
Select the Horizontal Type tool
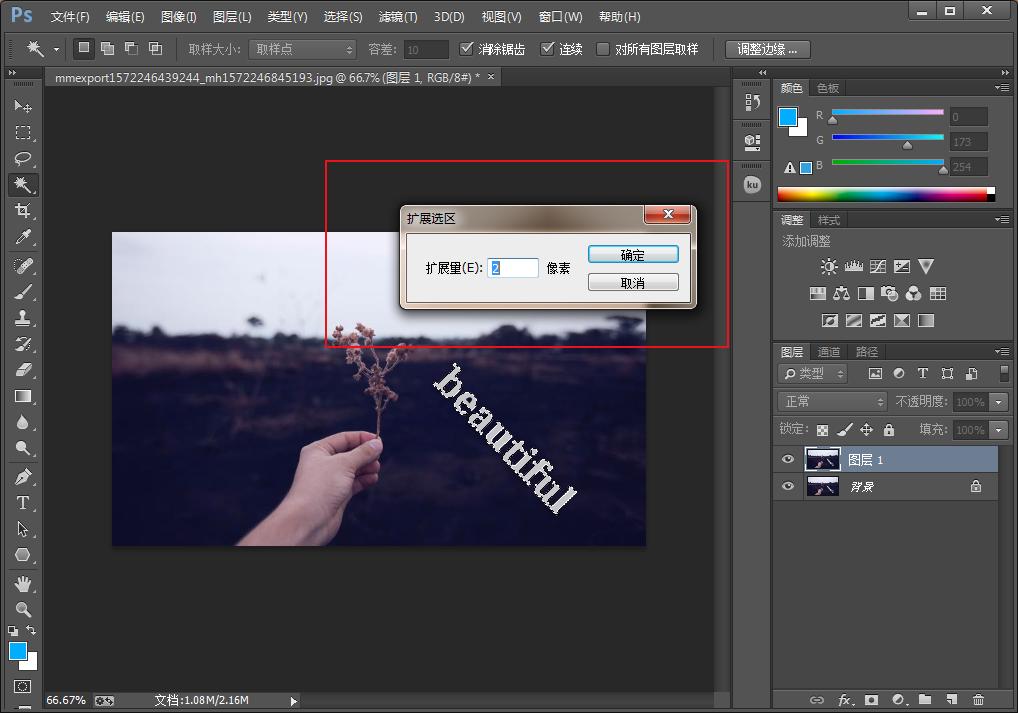click(23, 503)
